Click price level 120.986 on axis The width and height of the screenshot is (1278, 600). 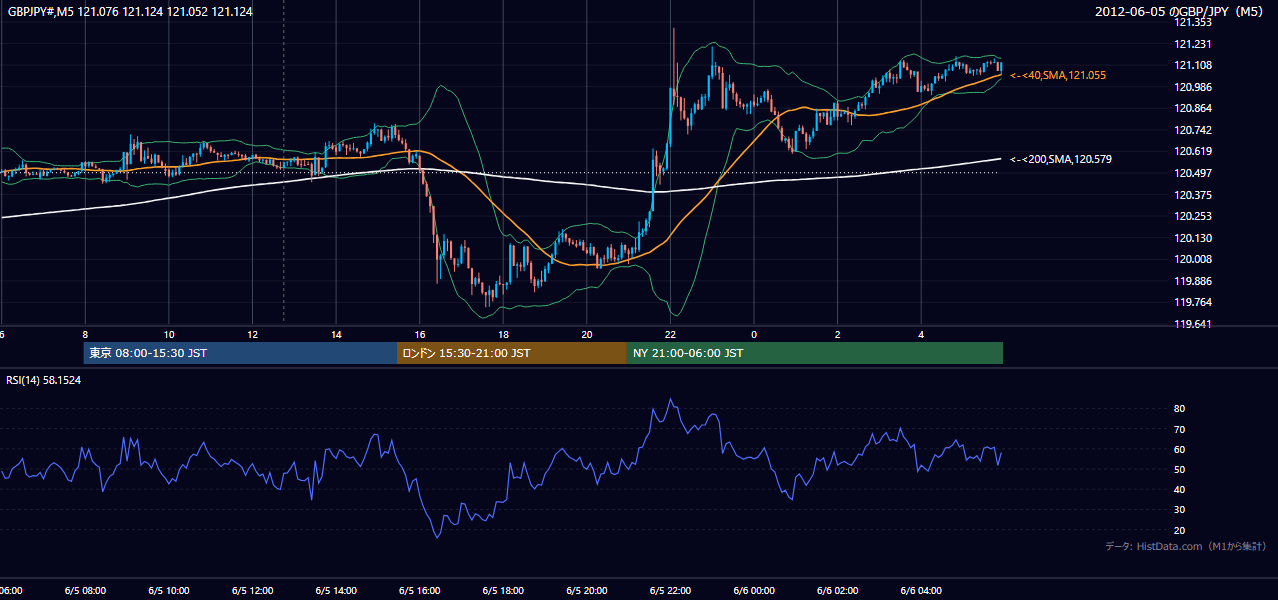1193,87
